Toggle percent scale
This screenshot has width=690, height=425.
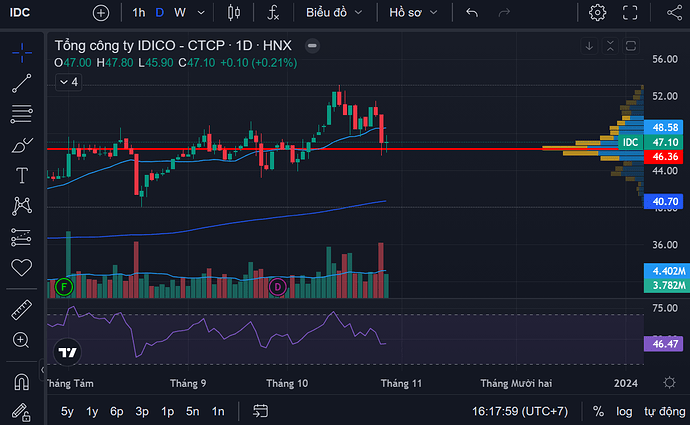598,411
